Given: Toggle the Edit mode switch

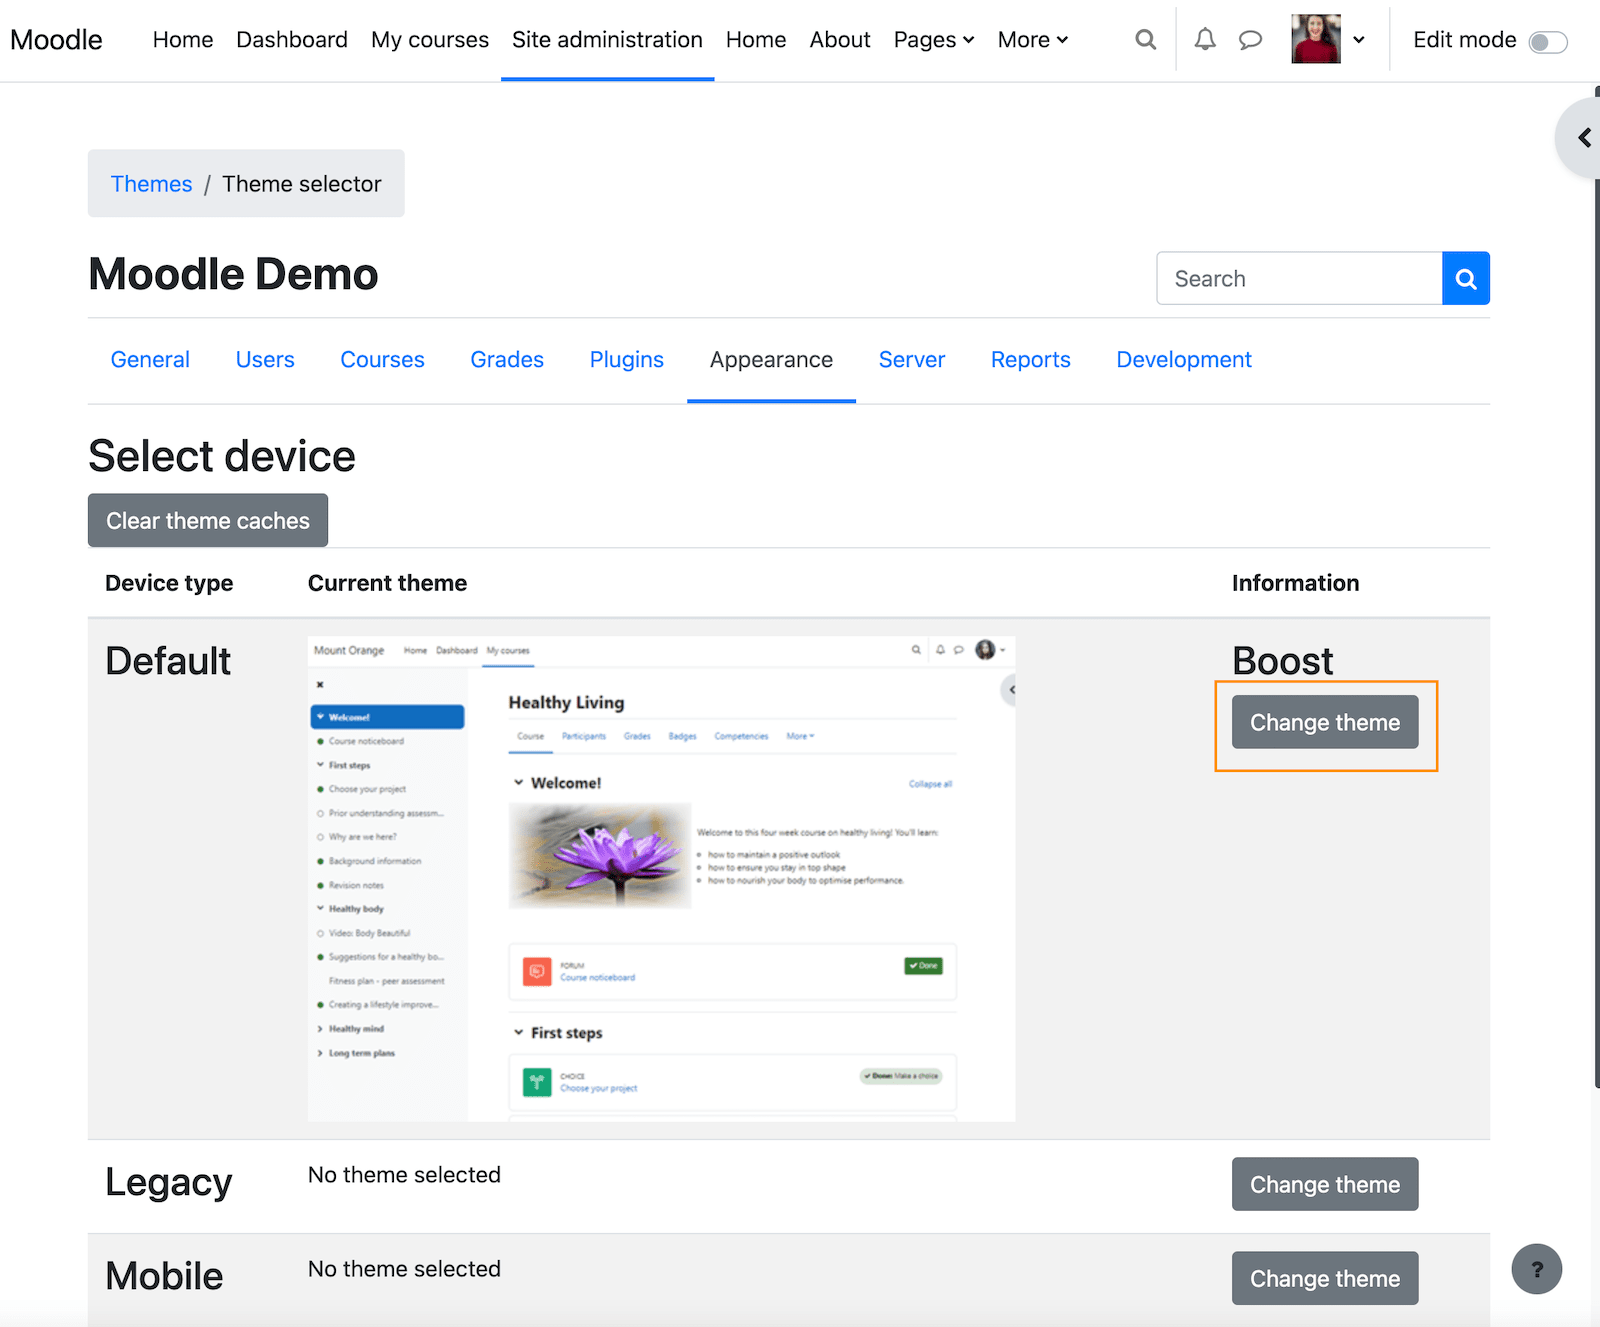Looking at the screenshot, I should coord(1548,42).
